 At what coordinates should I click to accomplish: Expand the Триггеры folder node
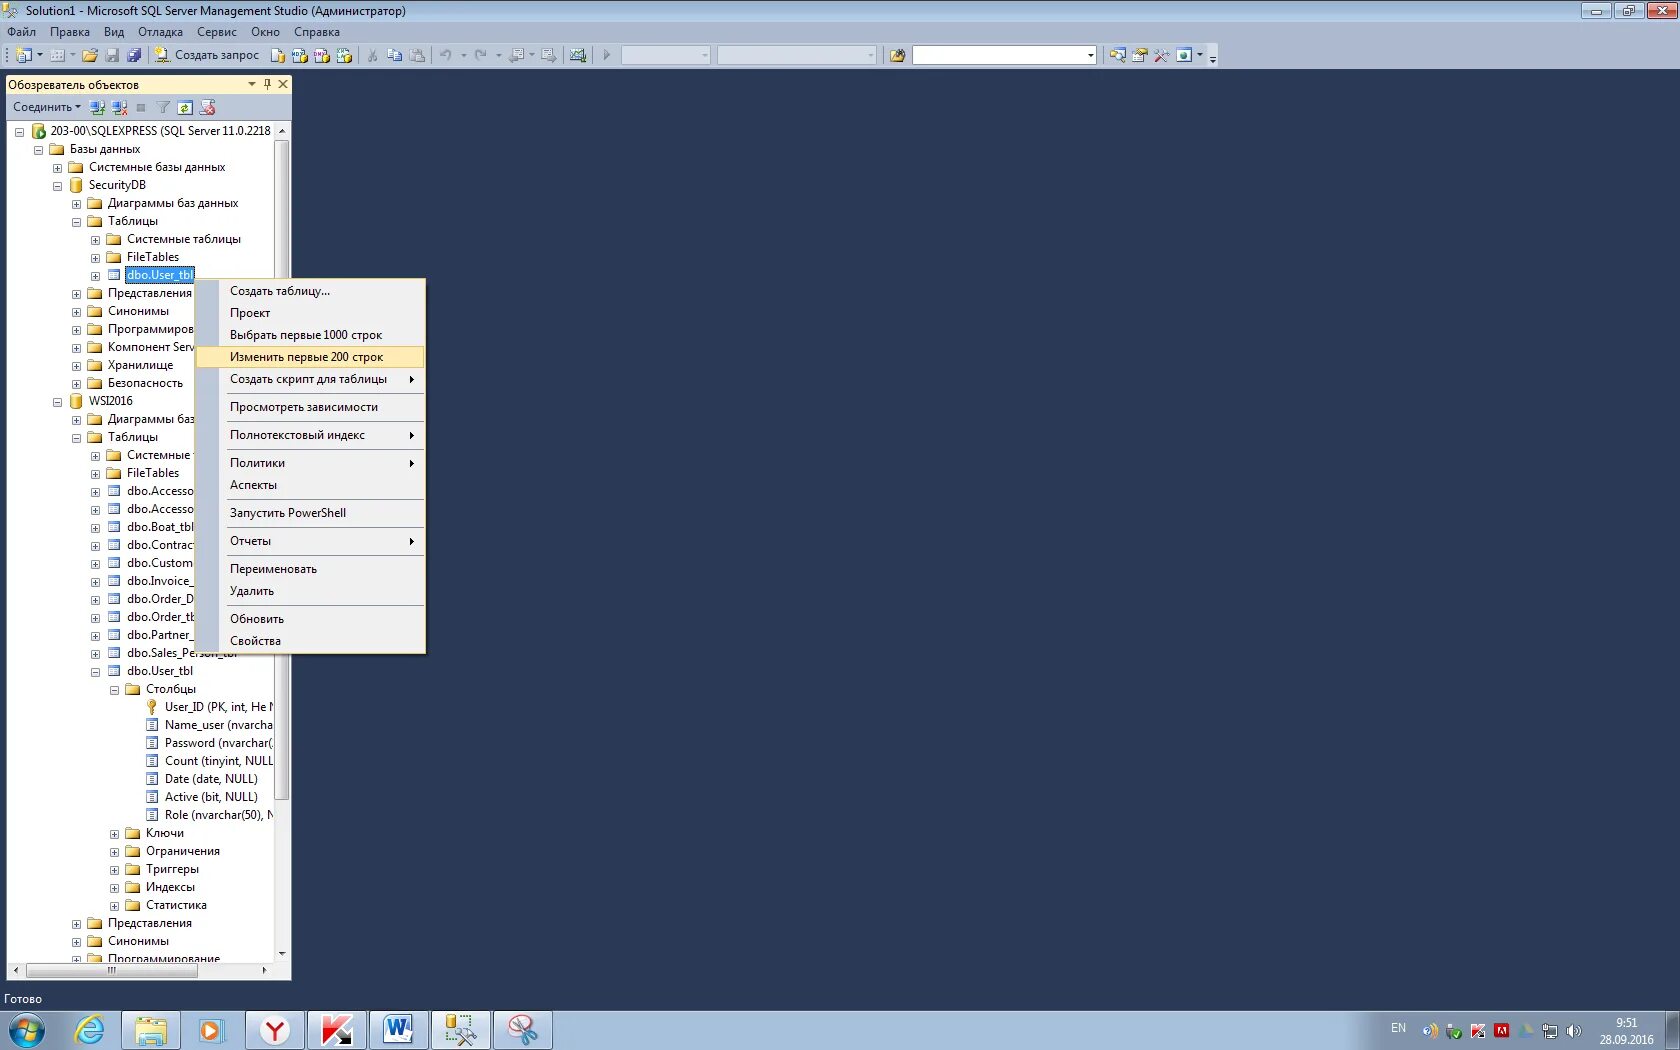[114, 870]
